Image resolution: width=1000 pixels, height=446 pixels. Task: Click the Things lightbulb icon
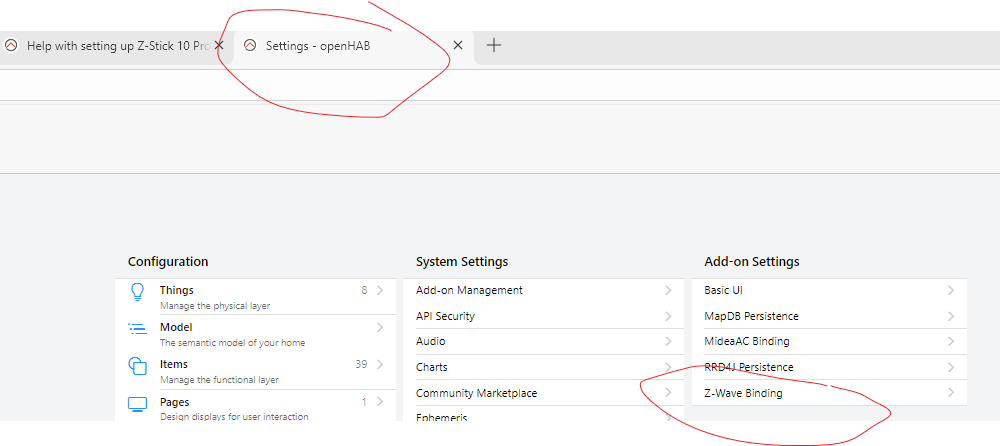click(138, 291)
